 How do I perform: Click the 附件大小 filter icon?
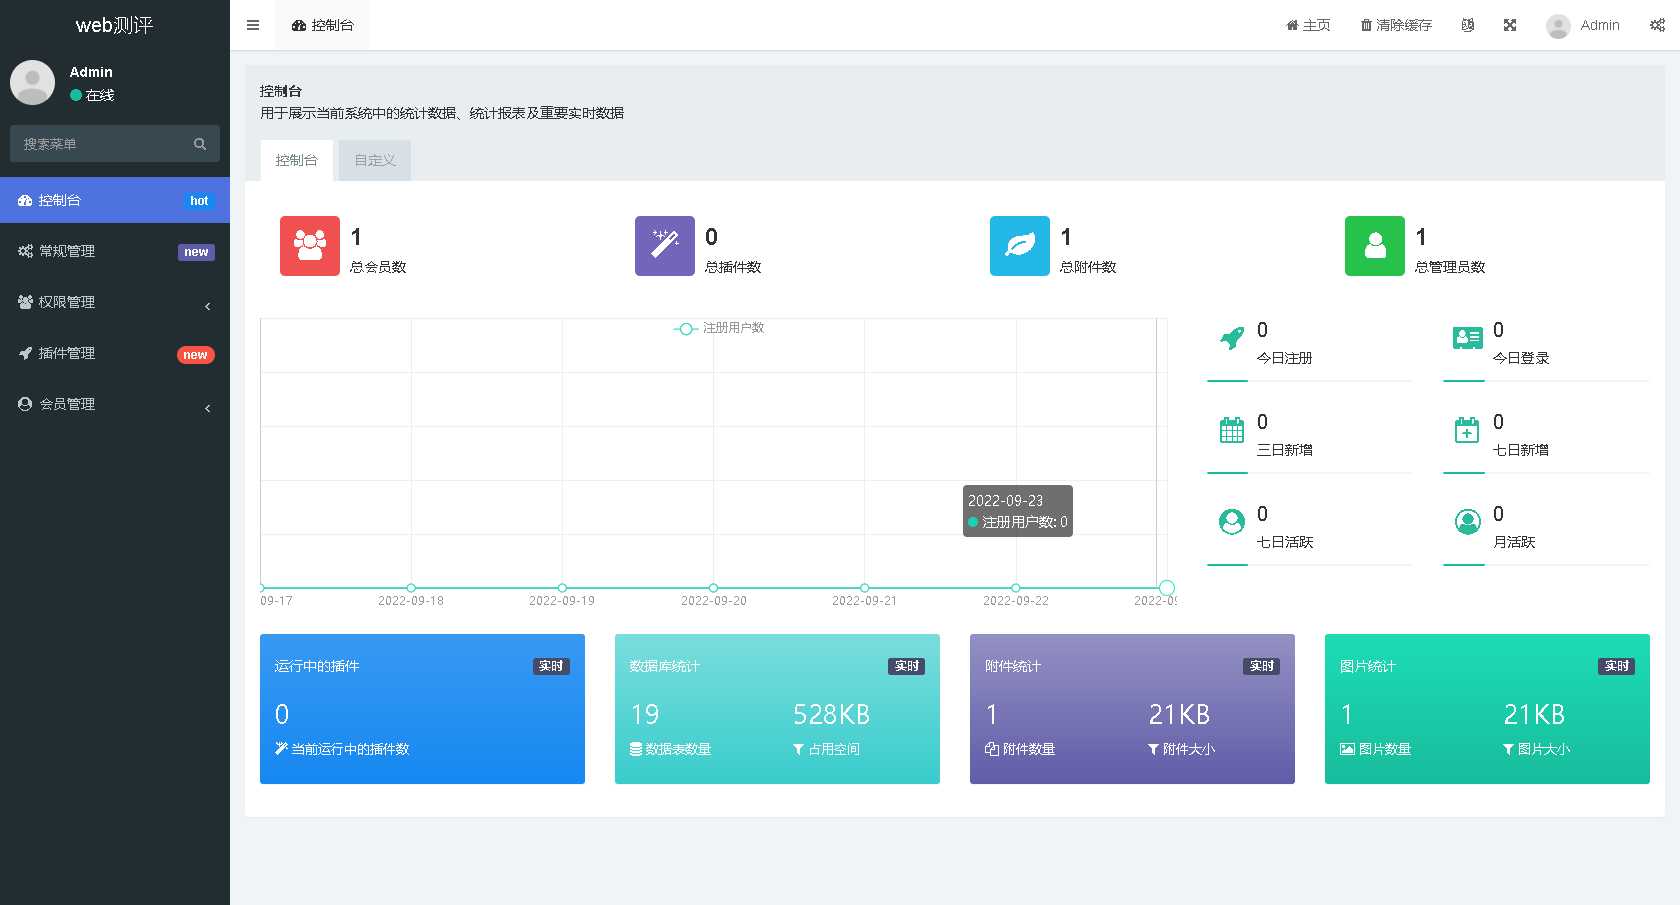[x=1153, y=749]
